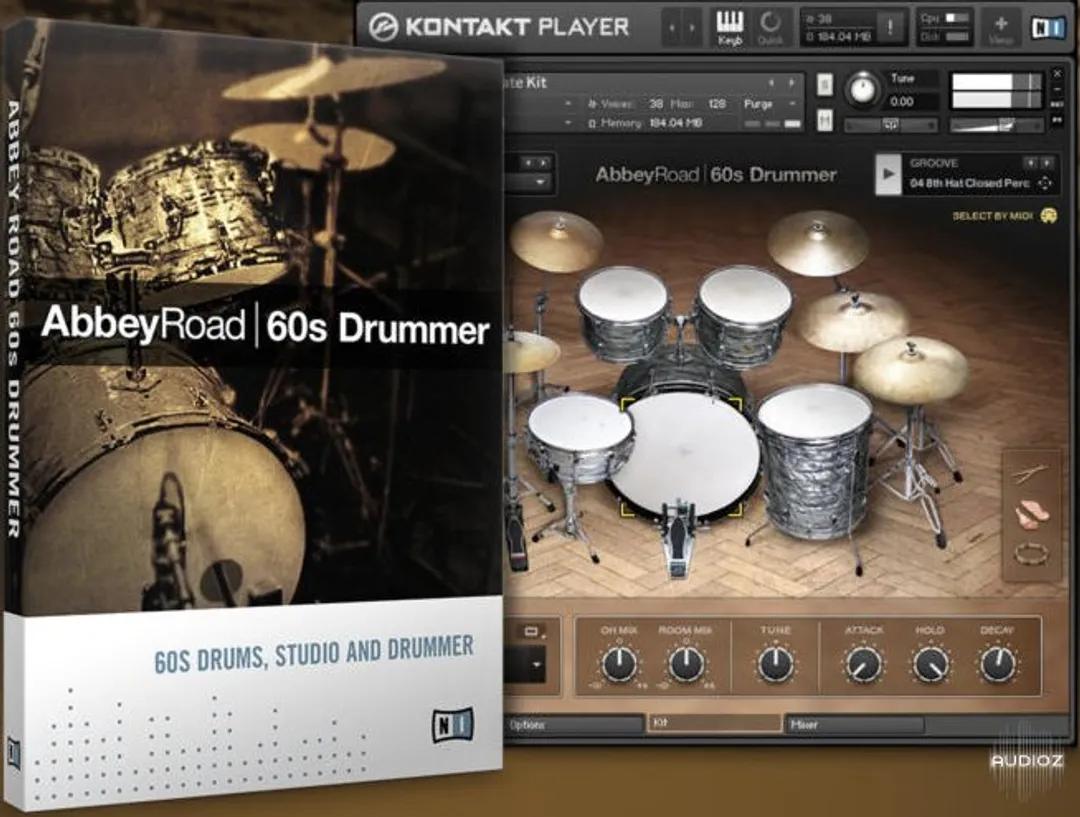1080x817 pixels.
Task: Switch to the Kit tab
Action: click(715, 723)
